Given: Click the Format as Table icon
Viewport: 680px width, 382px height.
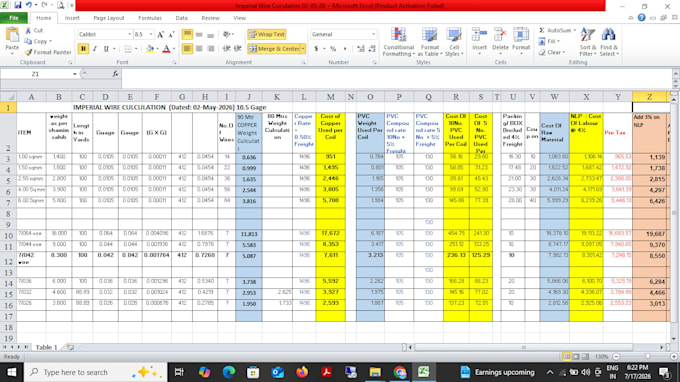Looking at the screenshot, I should [429, 36].
